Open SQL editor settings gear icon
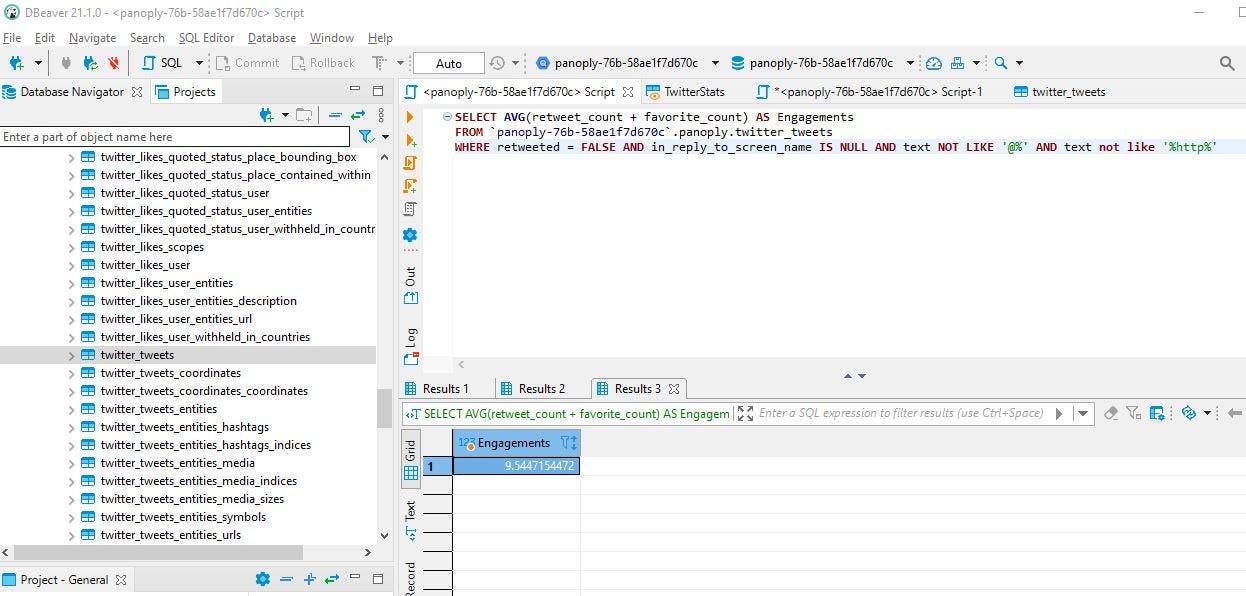Screen dimensions: 1246x596 click(x=410, y=235)
